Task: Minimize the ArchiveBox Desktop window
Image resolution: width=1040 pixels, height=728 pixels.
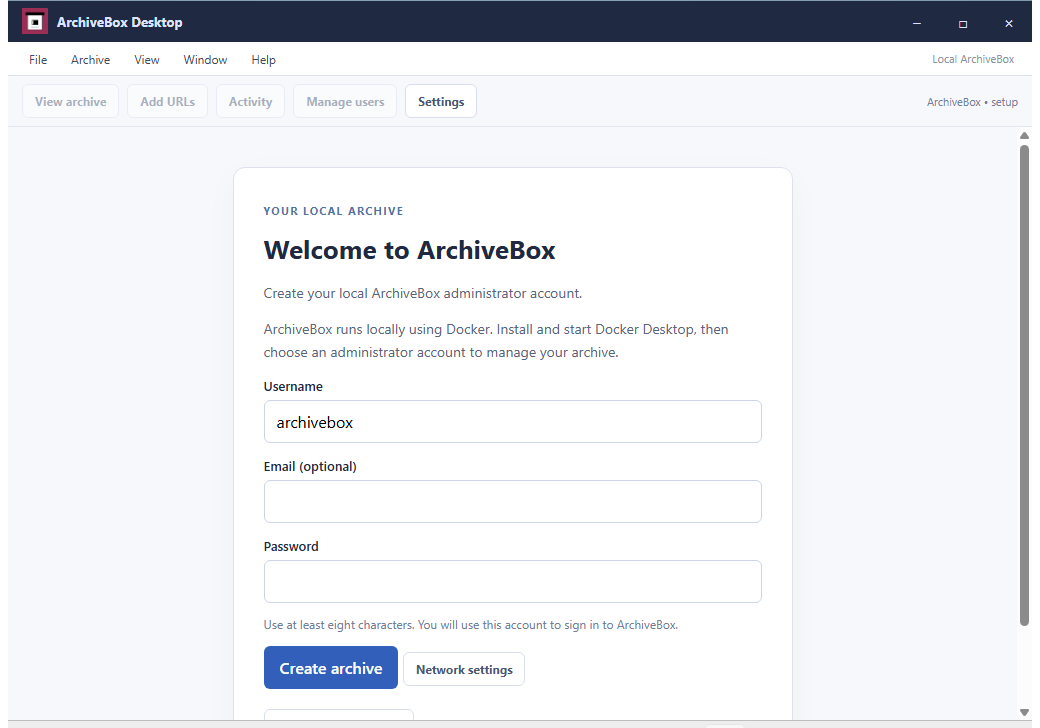Action: tap(917, 23)
